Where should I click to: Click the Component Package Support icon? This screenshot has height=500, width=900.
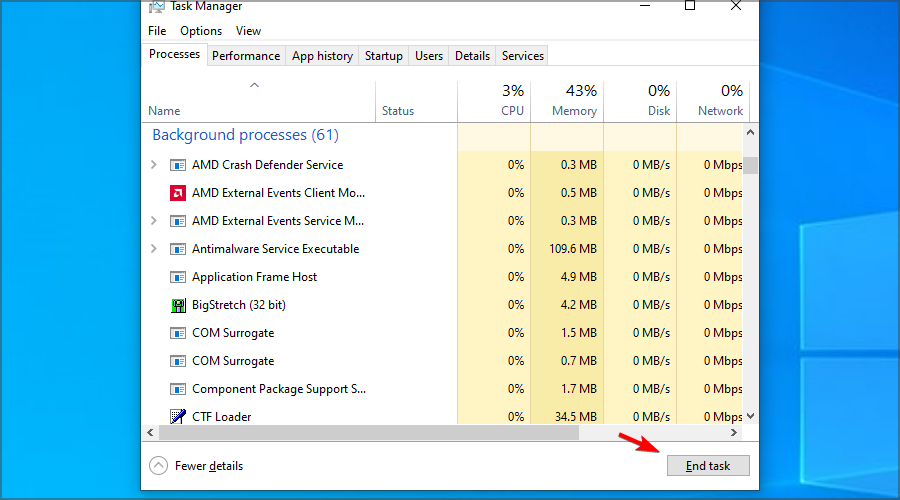pyautogui.click(x=178, y=389)
